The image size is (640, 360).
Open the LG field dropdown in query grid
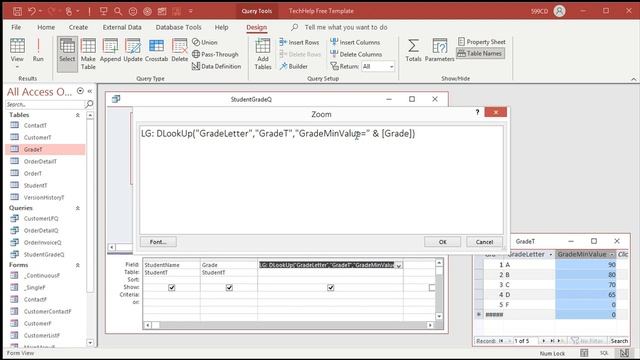pos(398,265)
